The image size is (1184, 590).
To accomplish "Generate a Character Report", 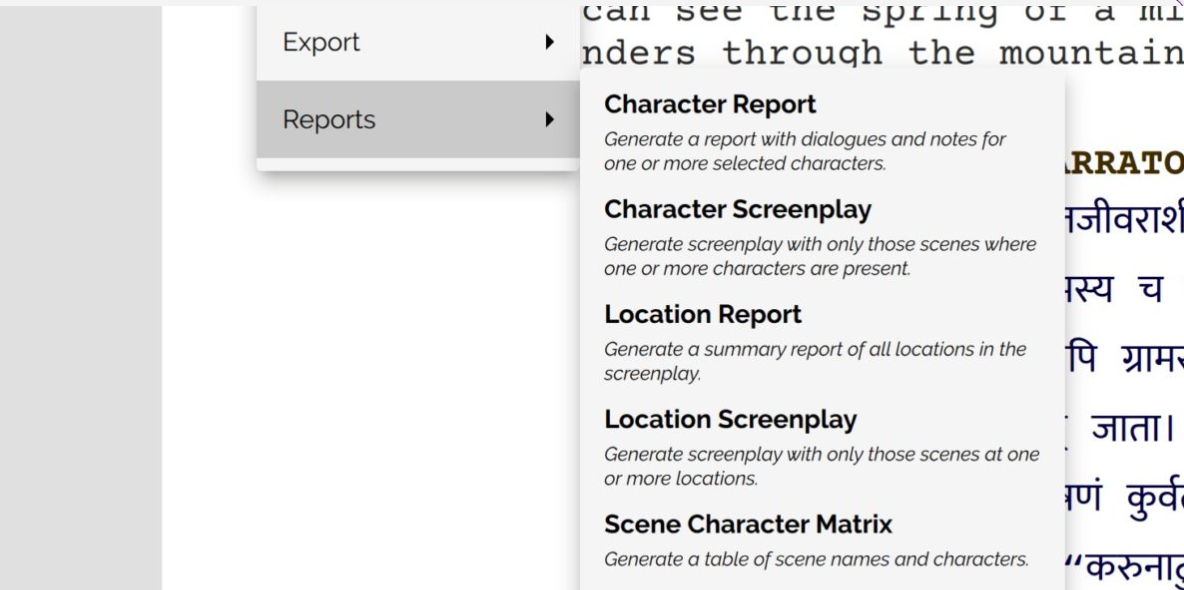I will click(710, 105).
